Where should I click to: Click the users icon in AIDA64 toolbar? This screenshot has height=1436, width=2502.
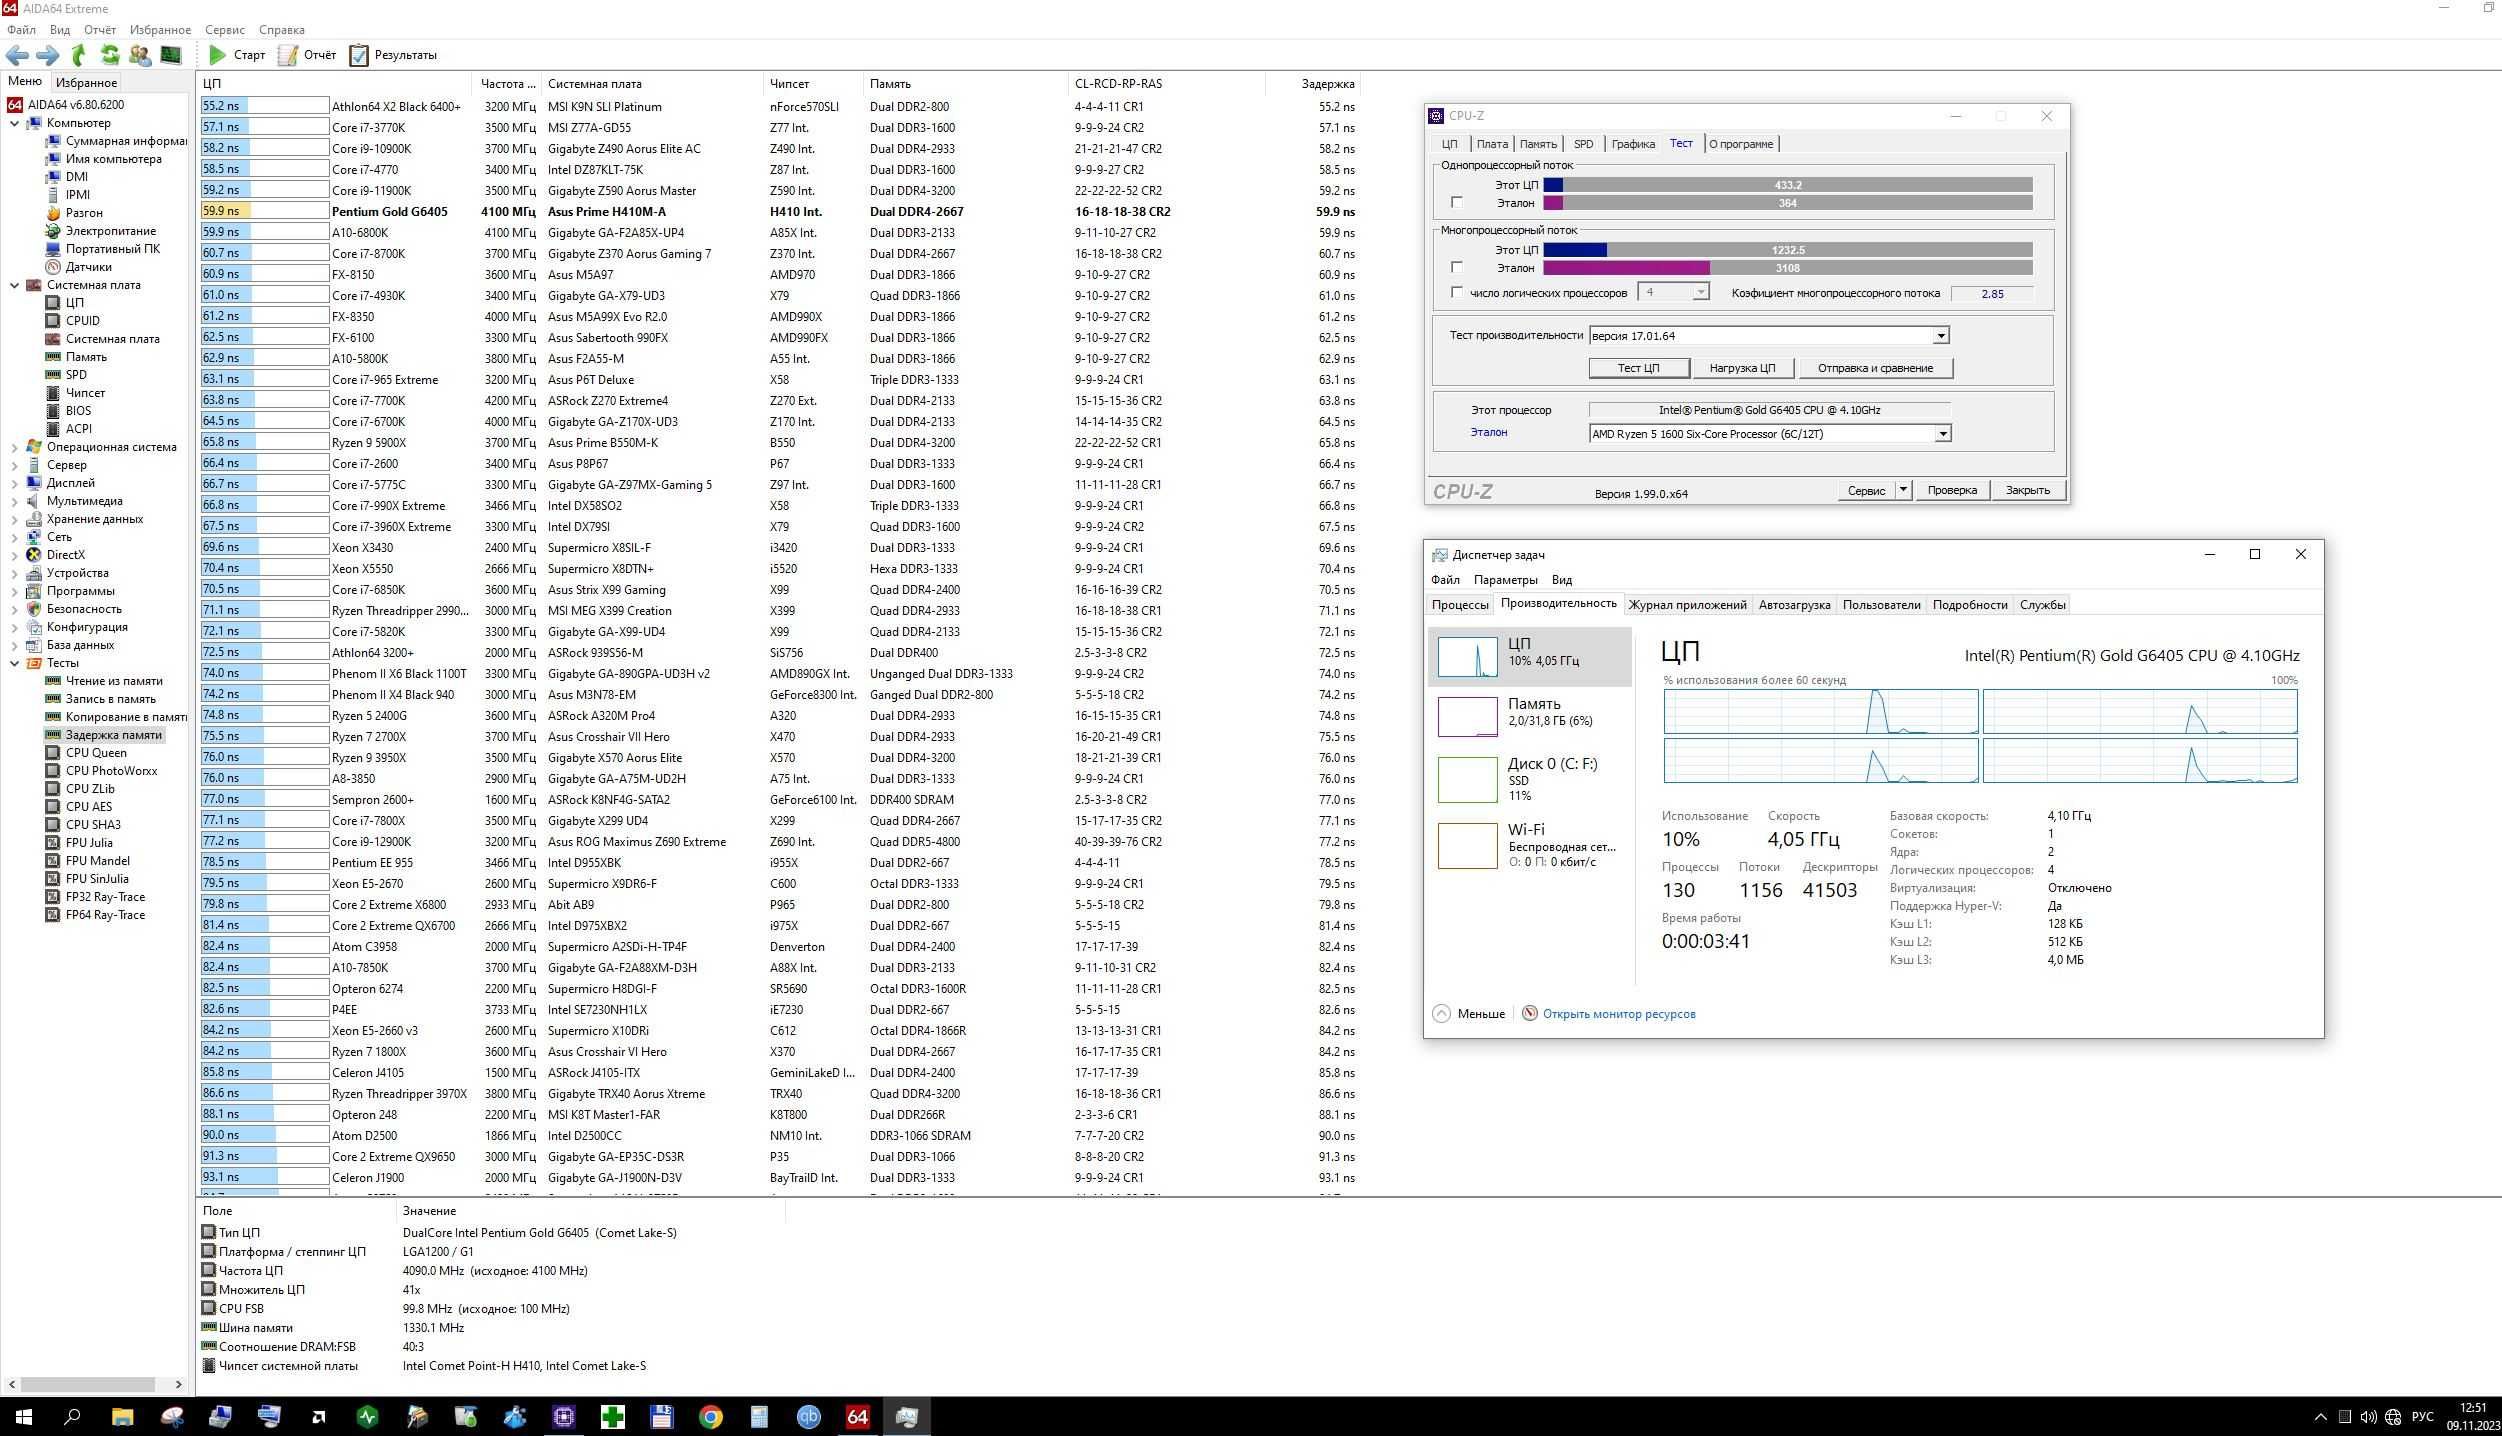click(x=140, y=55)
